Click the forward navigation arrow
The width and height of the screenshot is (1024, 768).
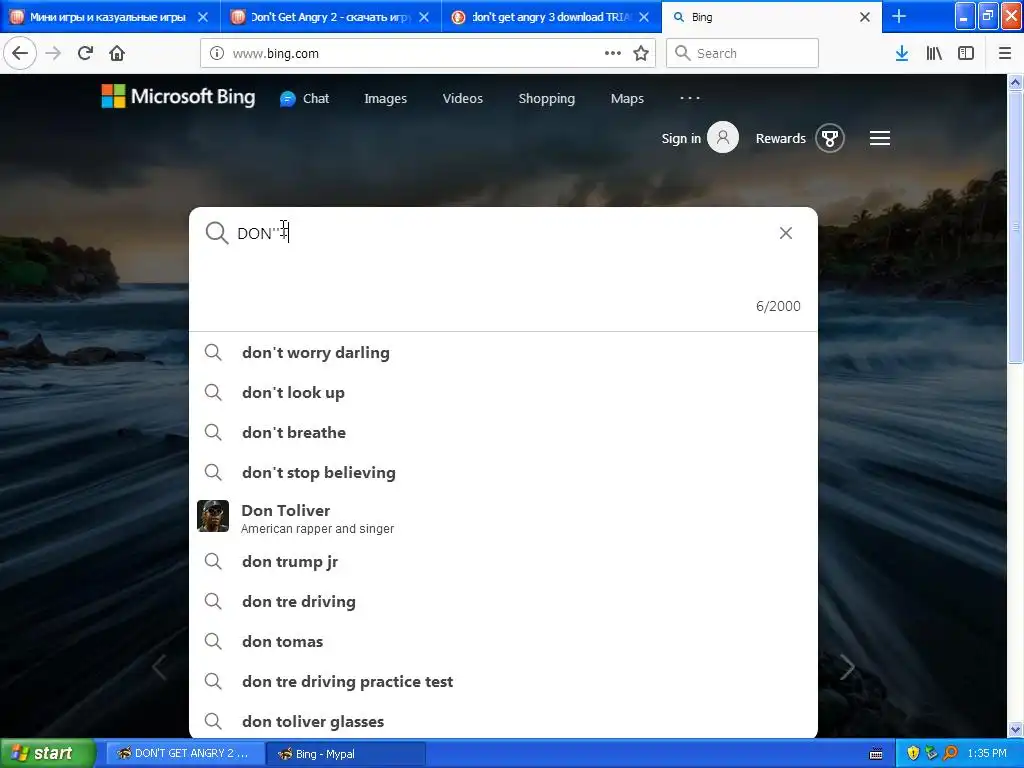click(x=54, y=53)
